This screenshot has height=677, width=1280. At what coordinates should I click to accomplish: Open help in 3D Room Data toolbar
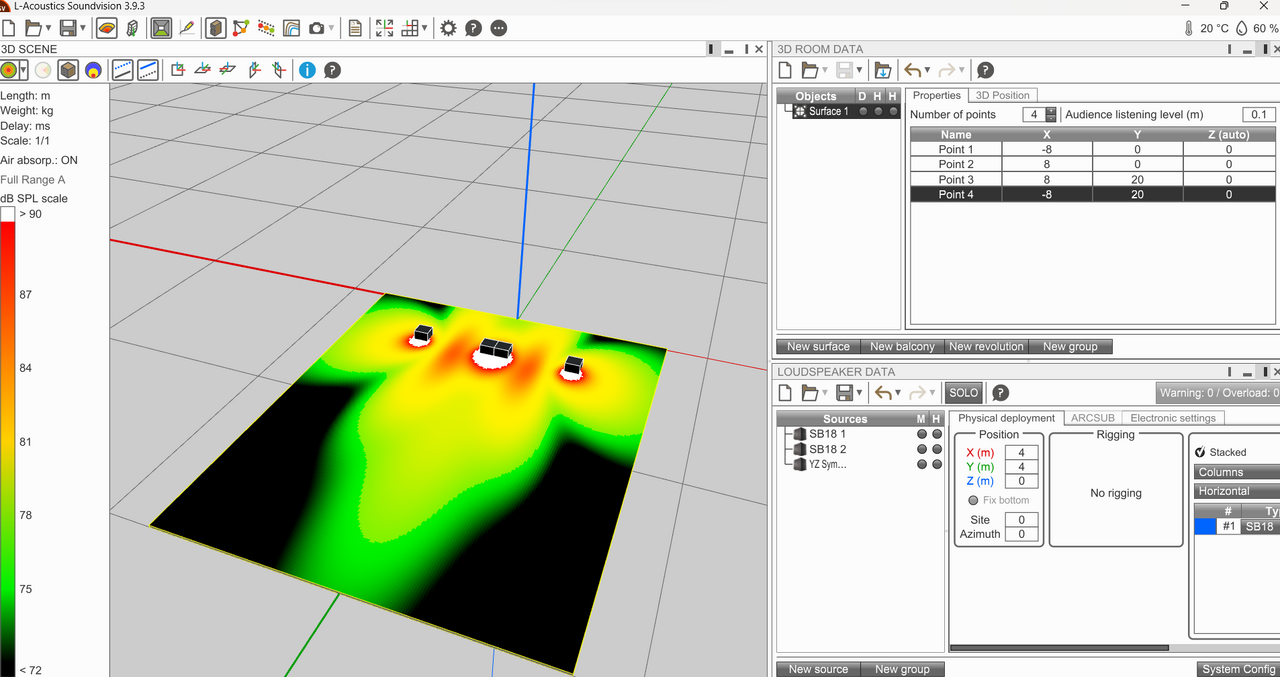point(985,70)
